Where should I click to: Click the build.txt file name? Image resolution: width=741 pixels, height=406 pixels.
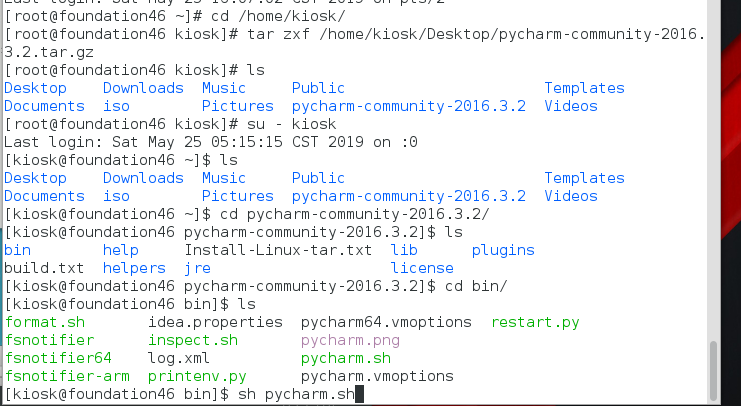click(x=44, y=268)
